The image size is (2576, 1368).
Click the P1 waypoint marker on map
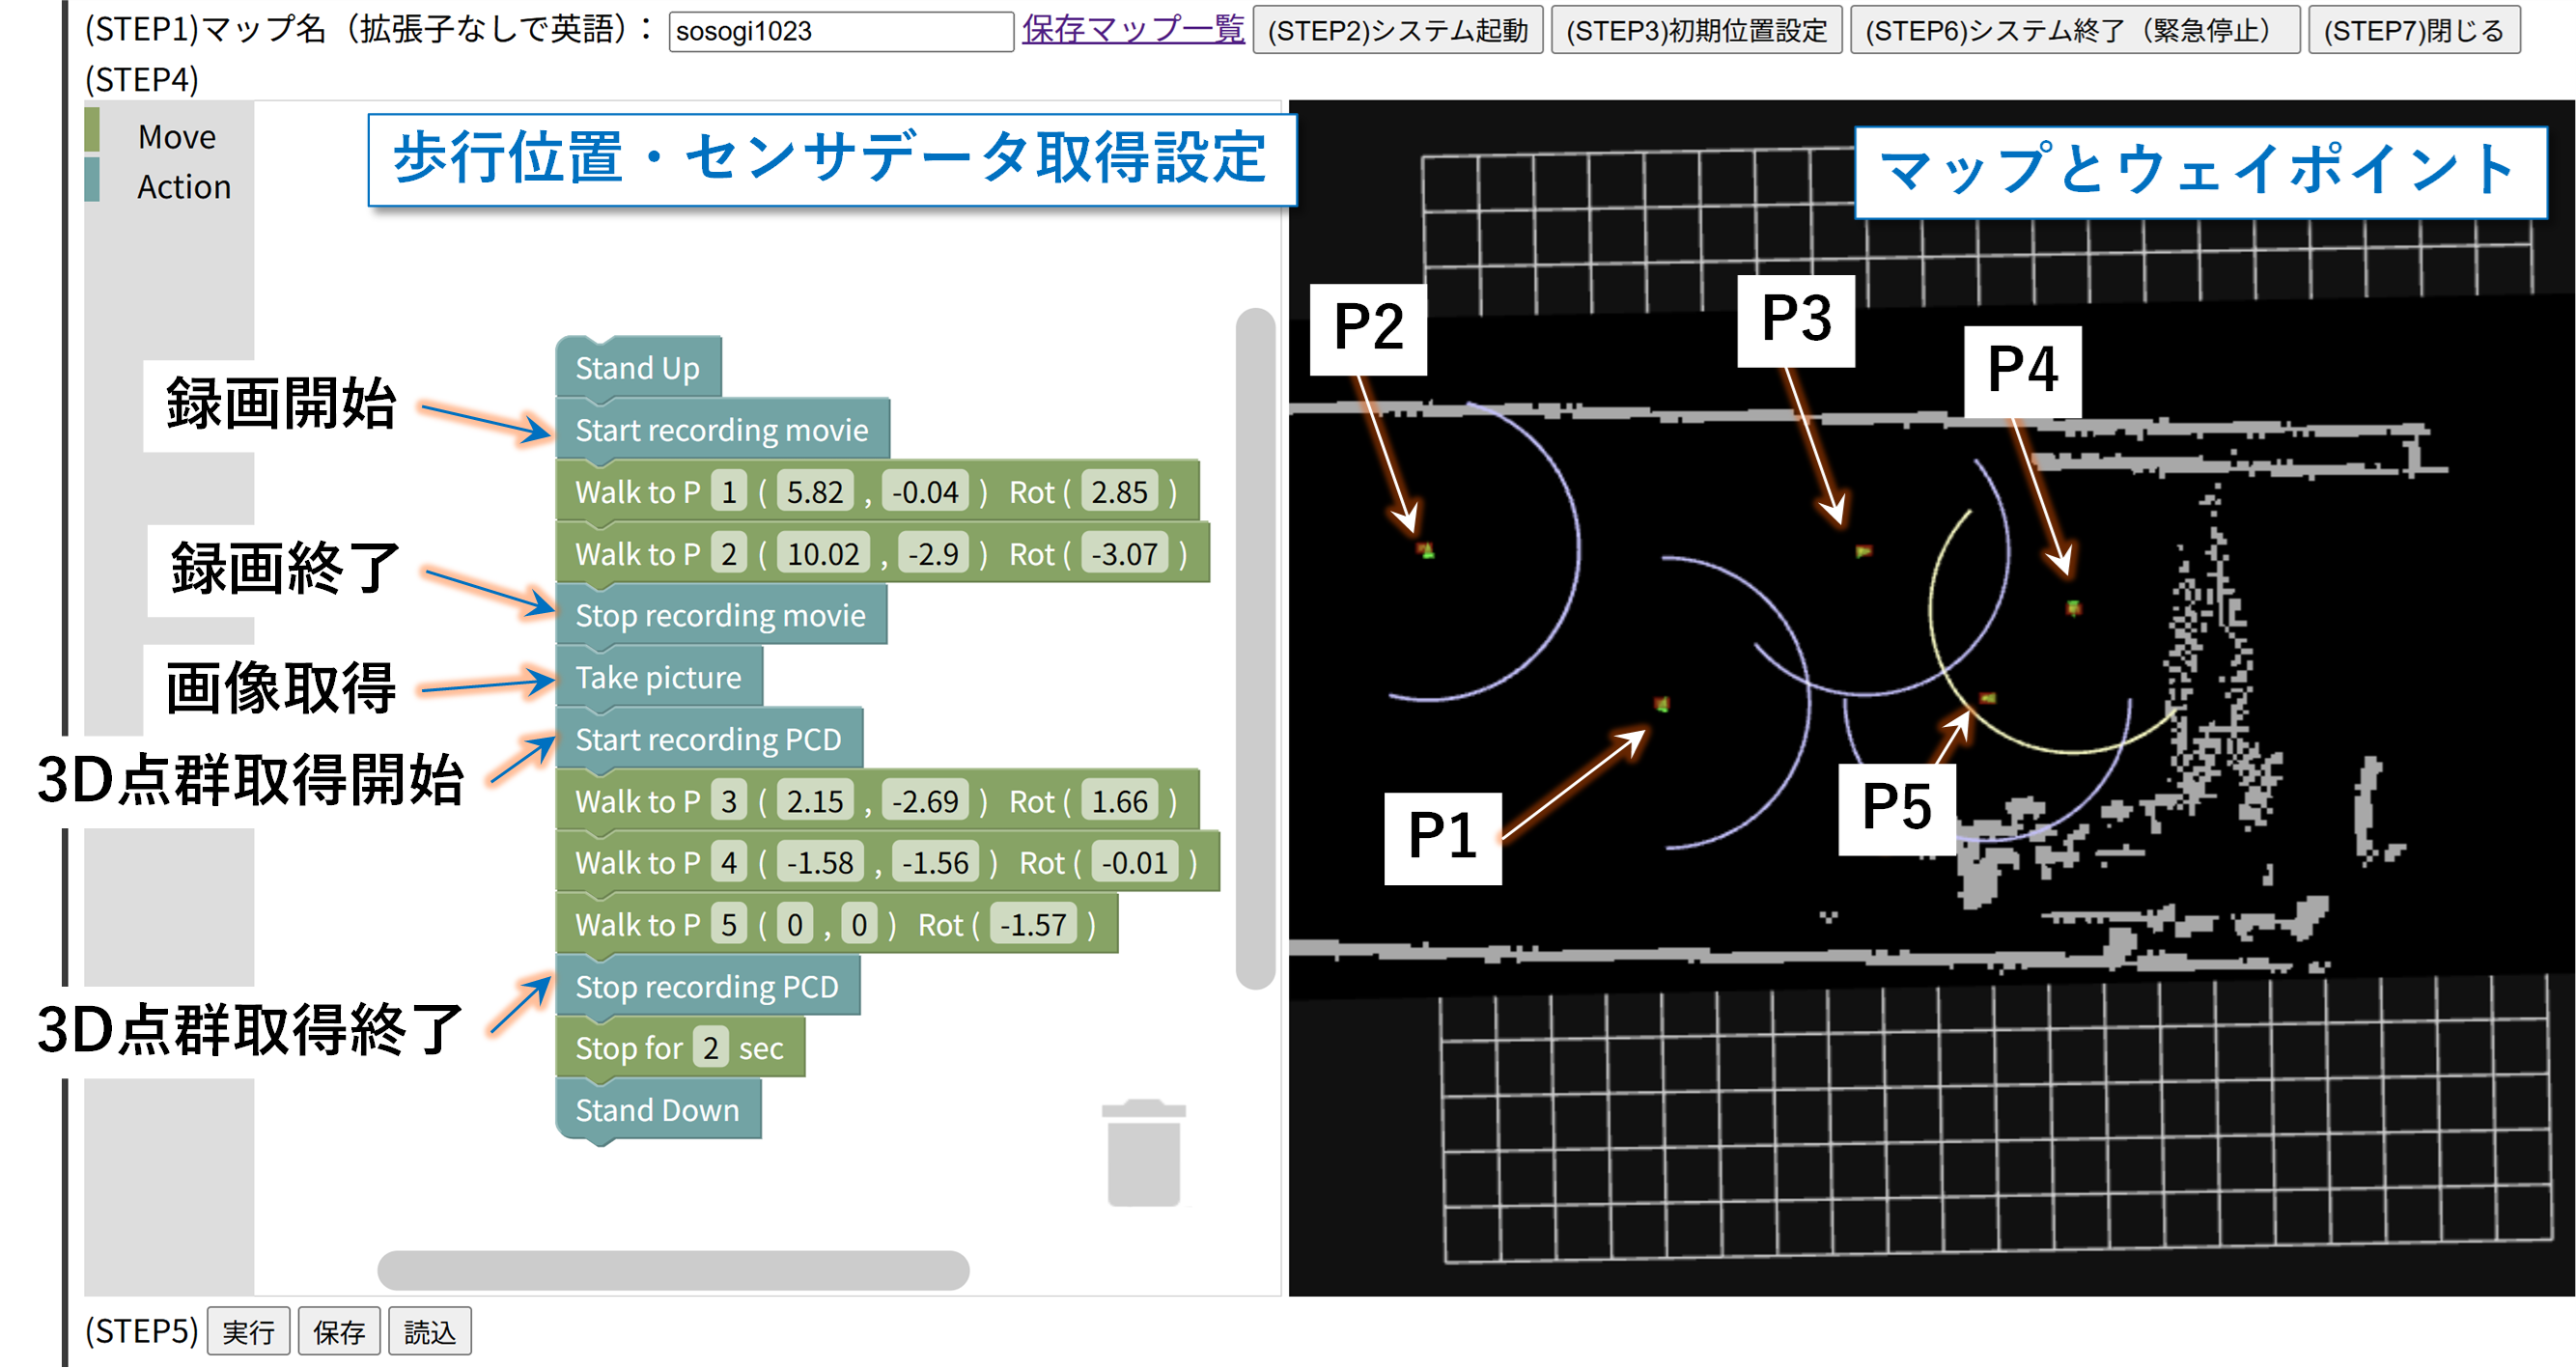click(x=1662, y=705)
